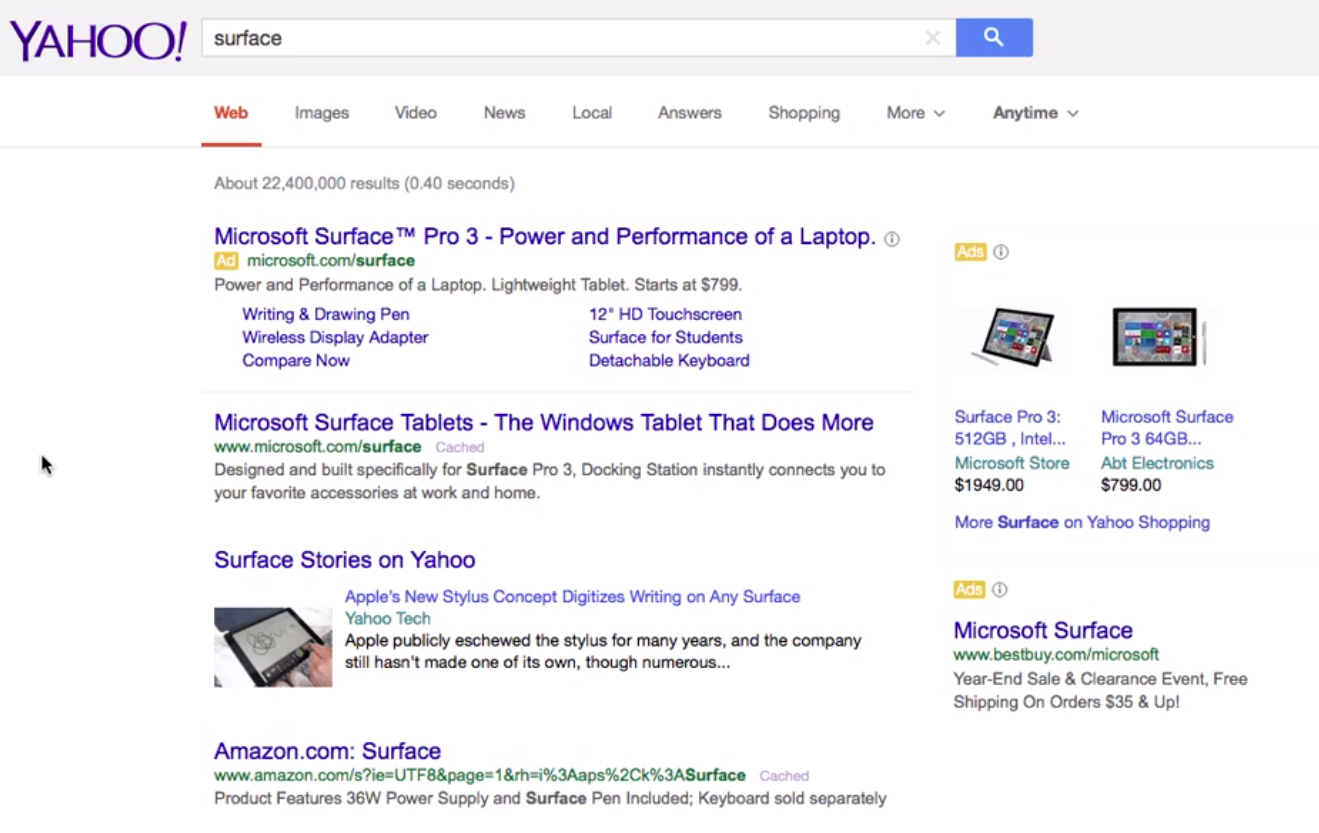The height and width of the screenshot is (833, 1319).
Task: Go to the Answers tab
Action: point(690,113)
